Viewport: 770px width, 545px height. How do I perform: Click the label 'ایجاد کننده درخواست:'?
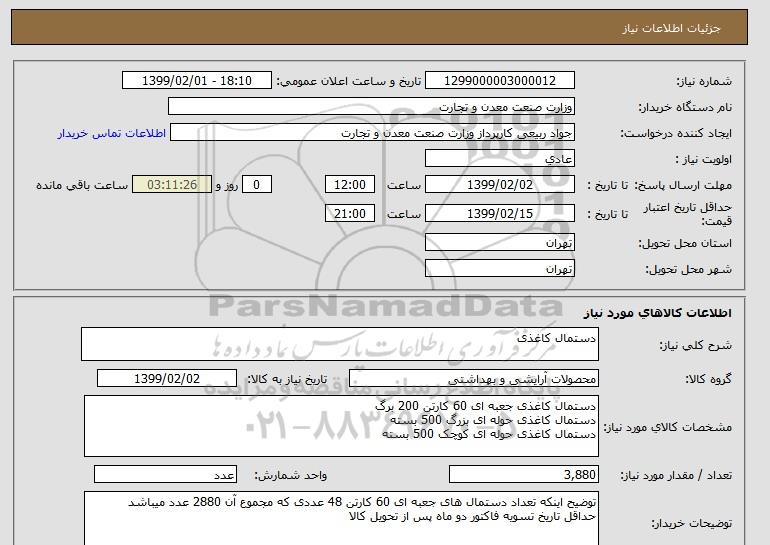click(x=676, y=134)
